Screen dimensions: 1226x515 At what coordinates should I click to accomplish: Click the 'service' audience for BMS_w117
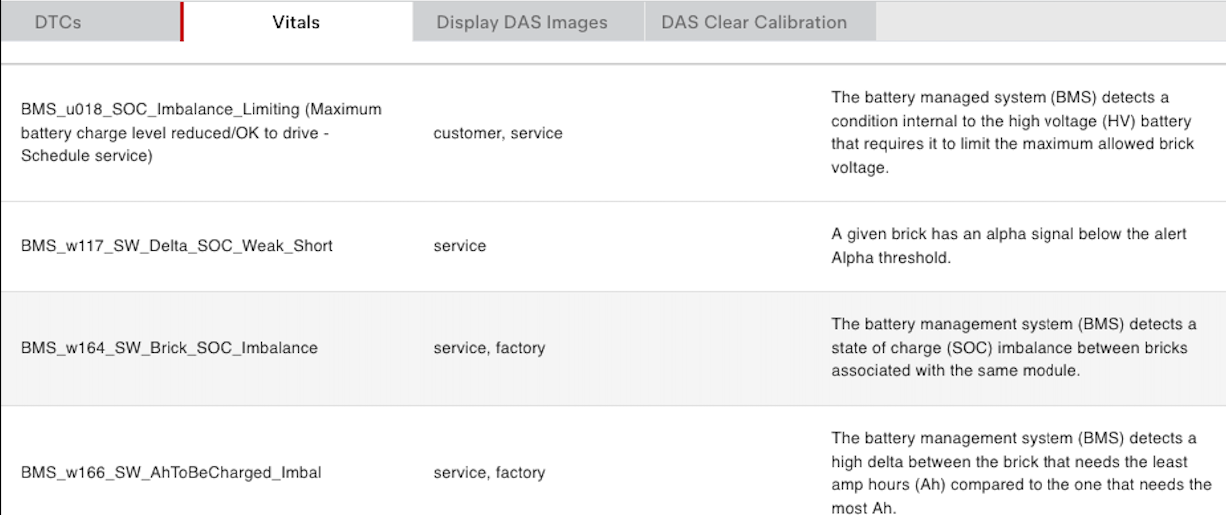coord(459,246)
